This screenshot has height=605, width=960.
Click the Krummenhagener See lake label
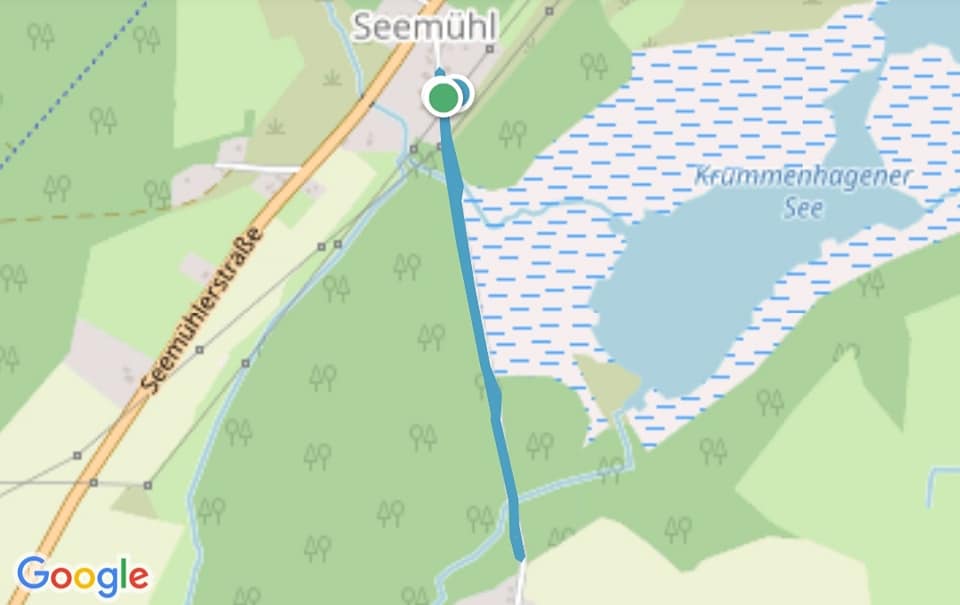(804, 192)
